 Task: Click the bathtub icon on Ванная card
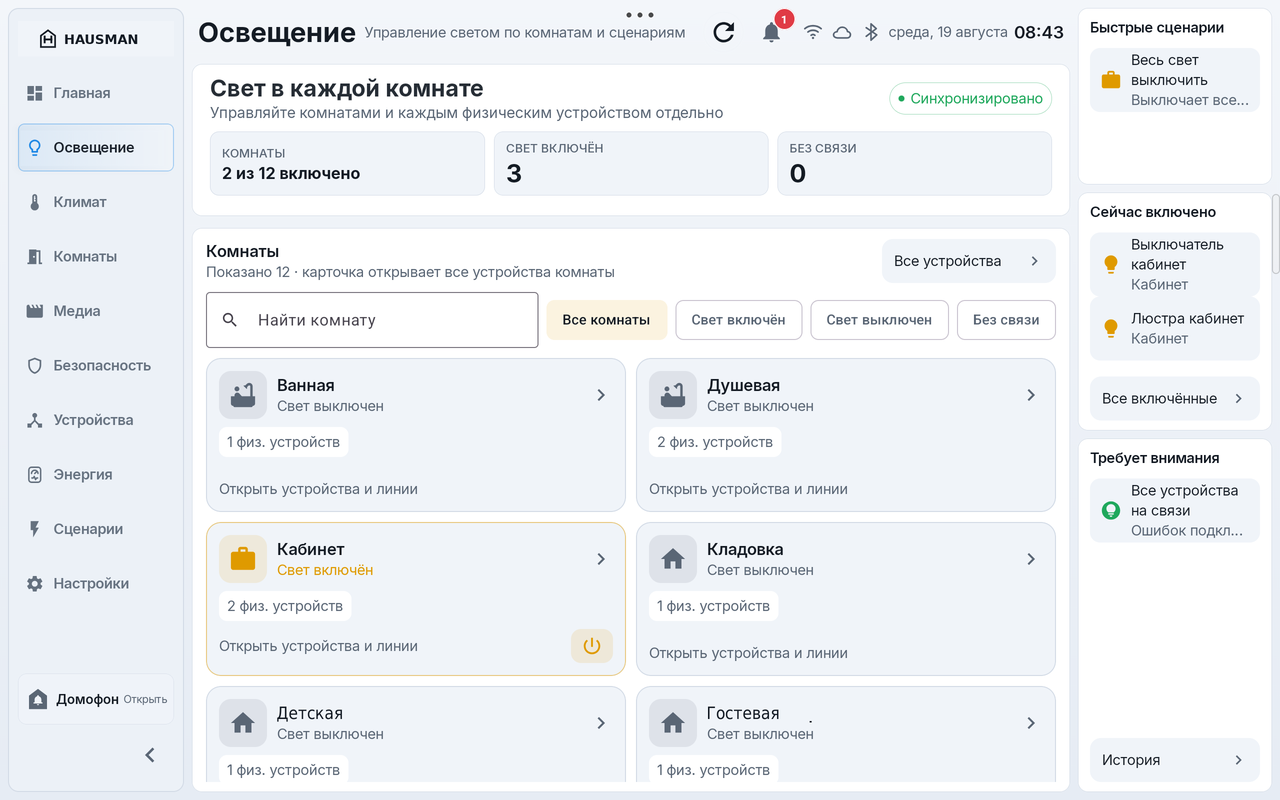point(243,395)
